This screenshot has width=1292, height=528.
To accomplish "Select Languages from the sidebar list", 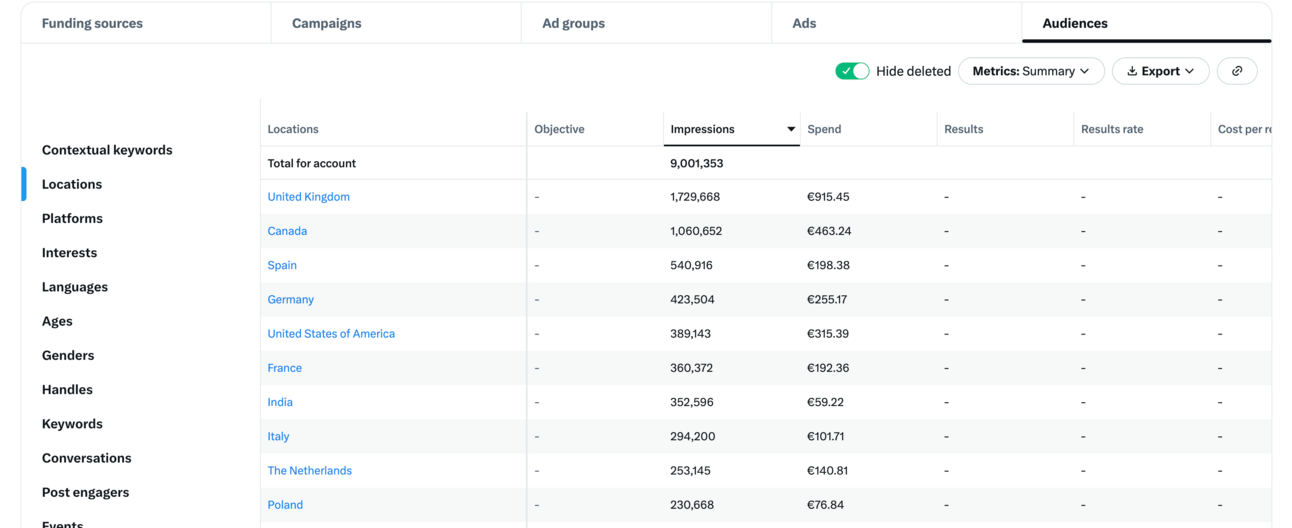I will [75, 287].
